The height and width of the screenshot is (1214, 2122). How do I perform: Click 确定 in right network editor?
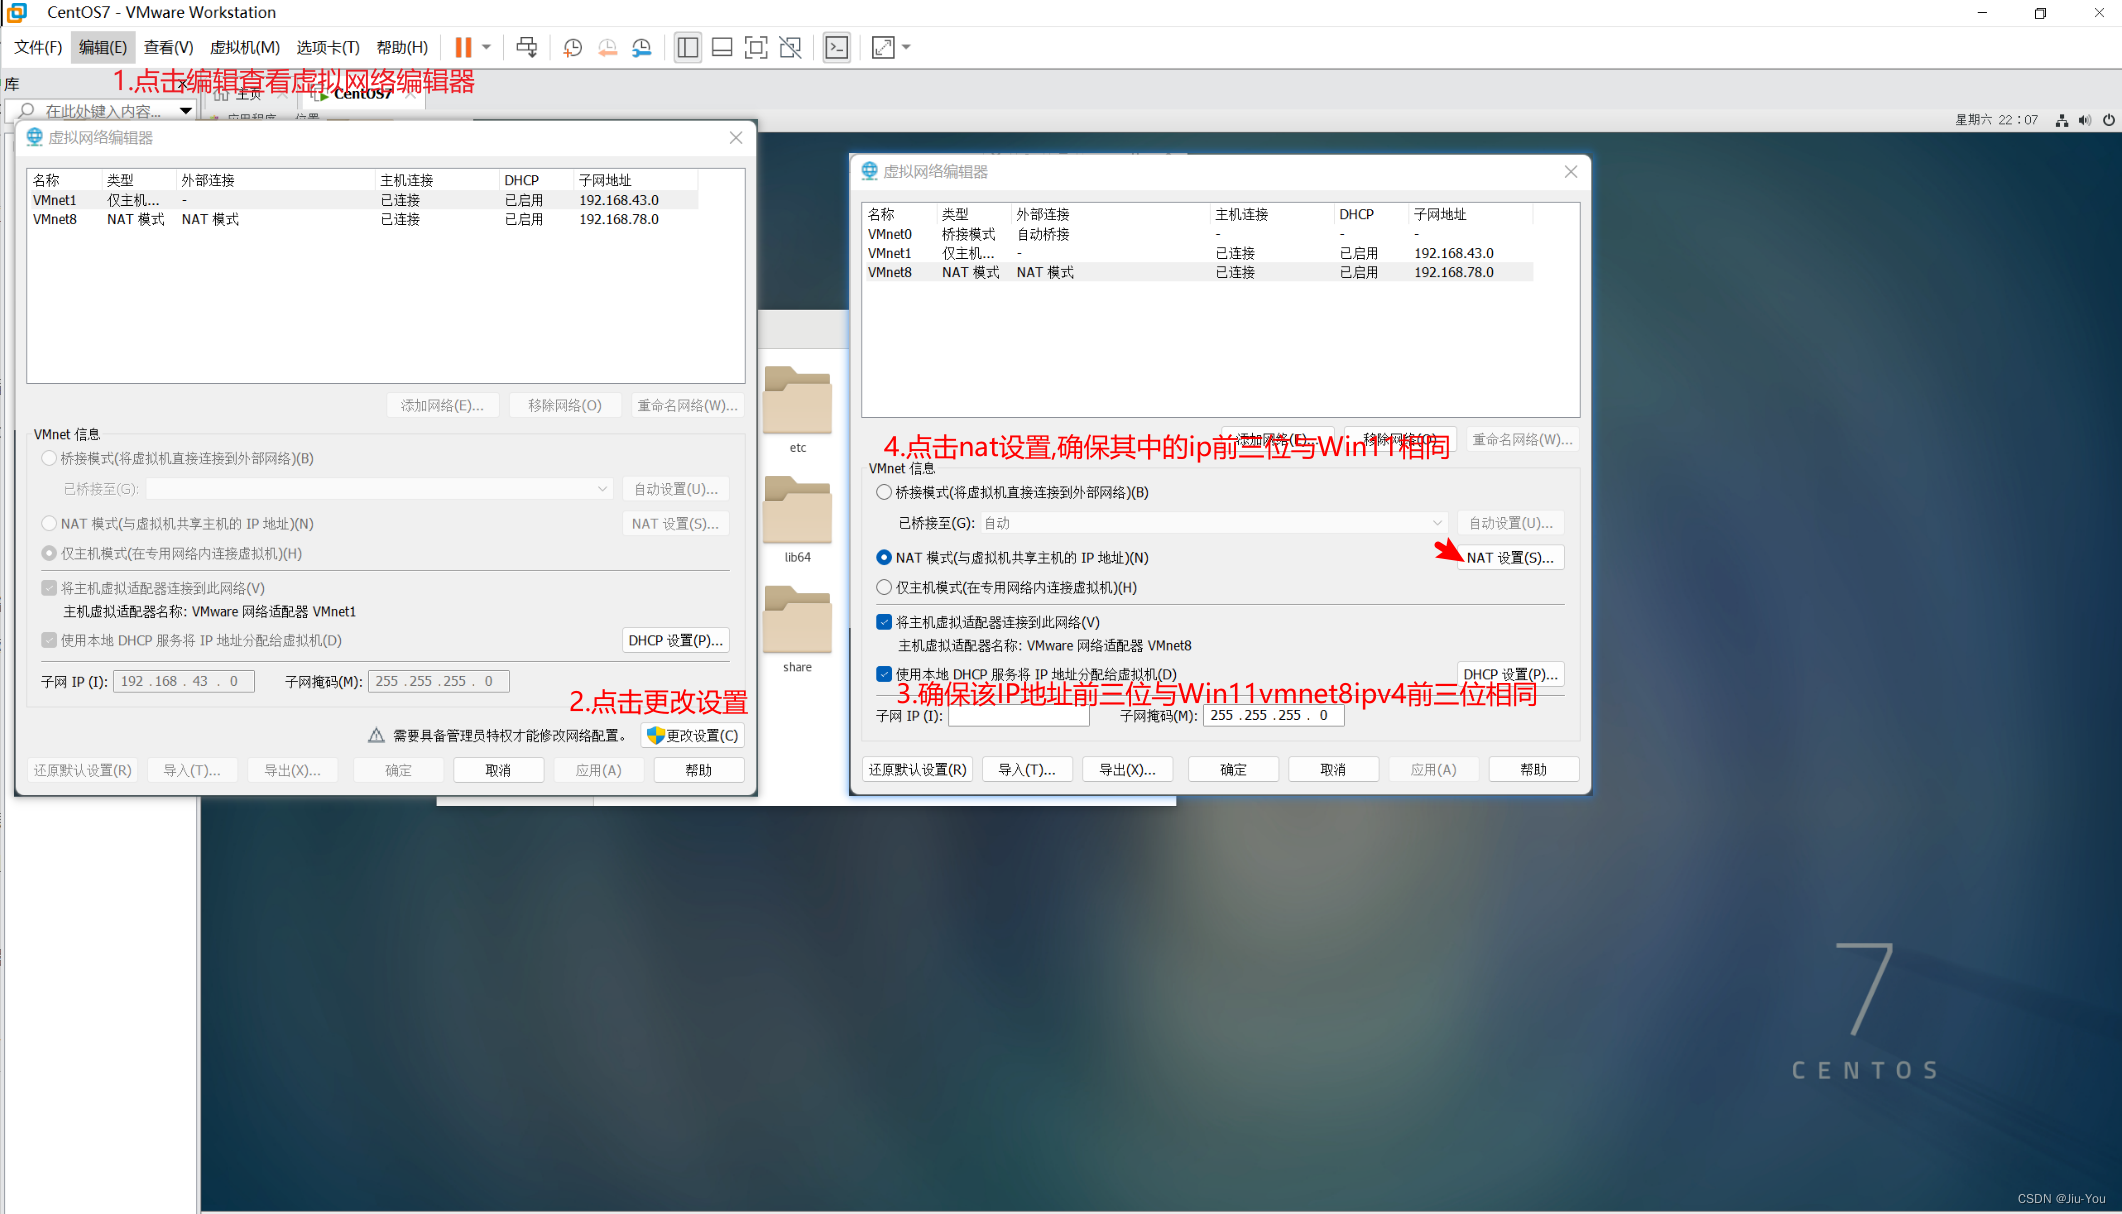tap(1233, 769)
